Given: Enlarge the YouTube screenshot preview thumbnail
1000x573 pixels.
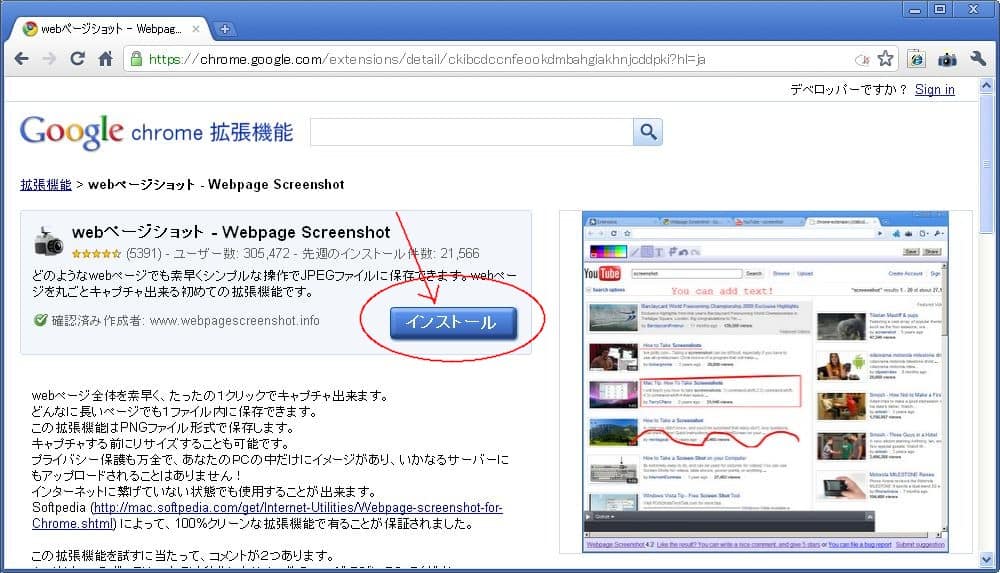Looking at the screenshot, I should (765, 381).
